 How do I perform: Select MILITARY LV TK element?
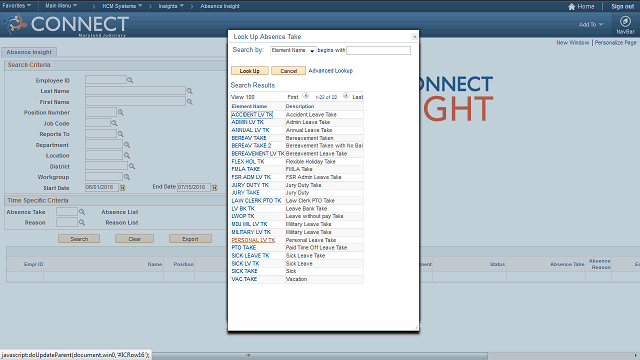click(251, 232)
